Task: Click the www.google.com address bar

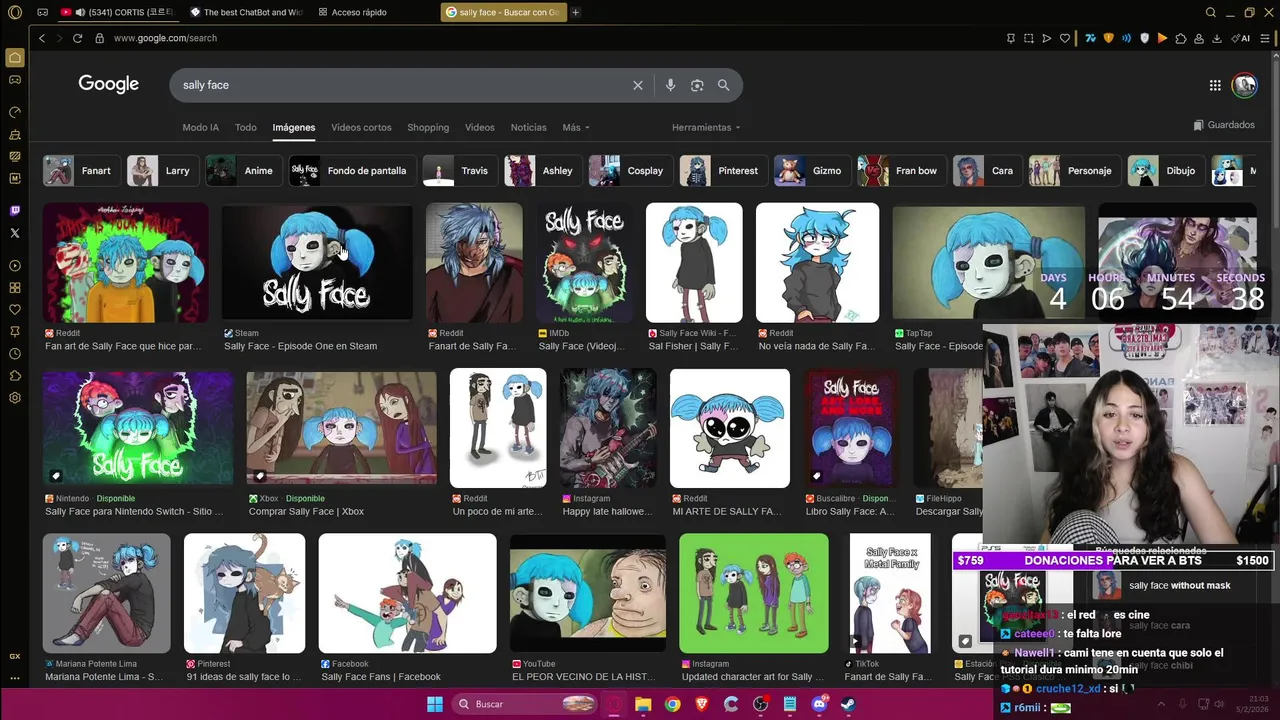Action: tap(165, 38)
